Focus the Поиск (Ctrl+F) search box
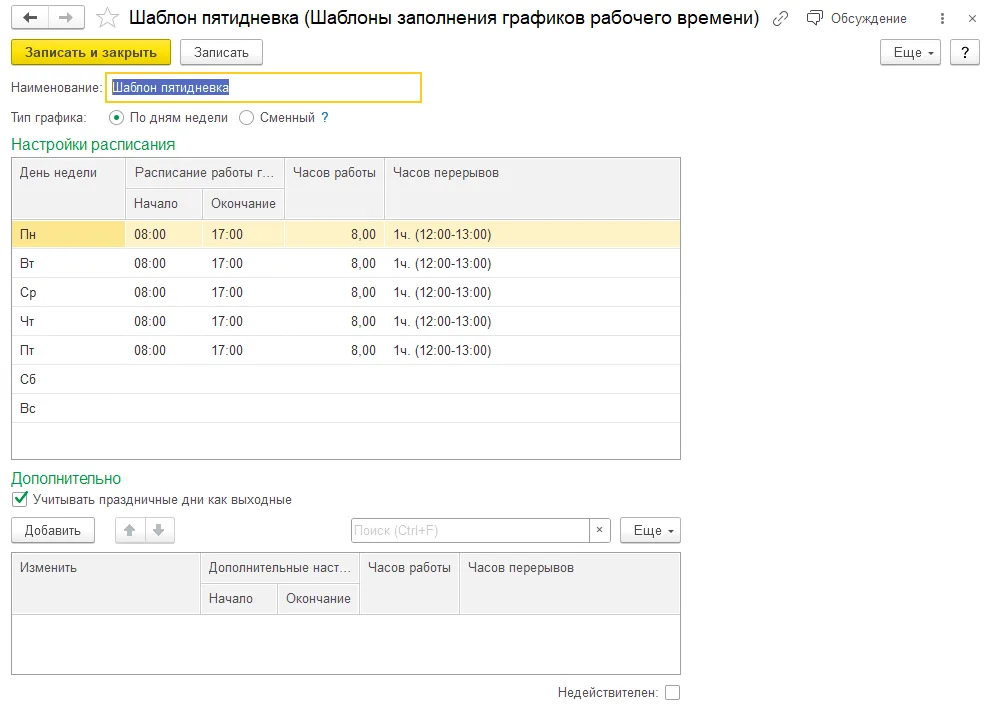The height and width of the screenshot is (705, 986). coord(470,530)
